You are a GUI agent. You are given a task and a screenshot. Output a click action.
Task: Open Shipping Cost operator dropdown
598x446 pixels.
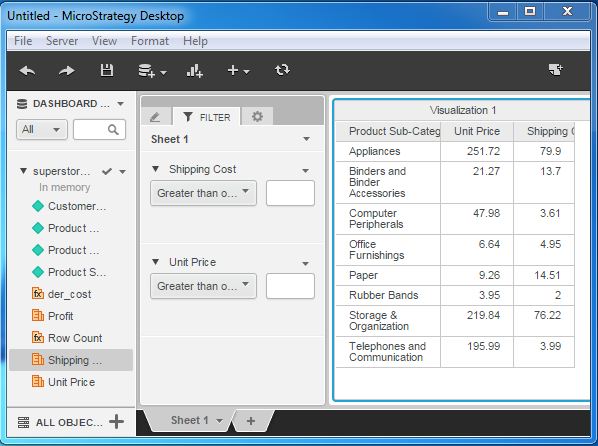point(203,193)
